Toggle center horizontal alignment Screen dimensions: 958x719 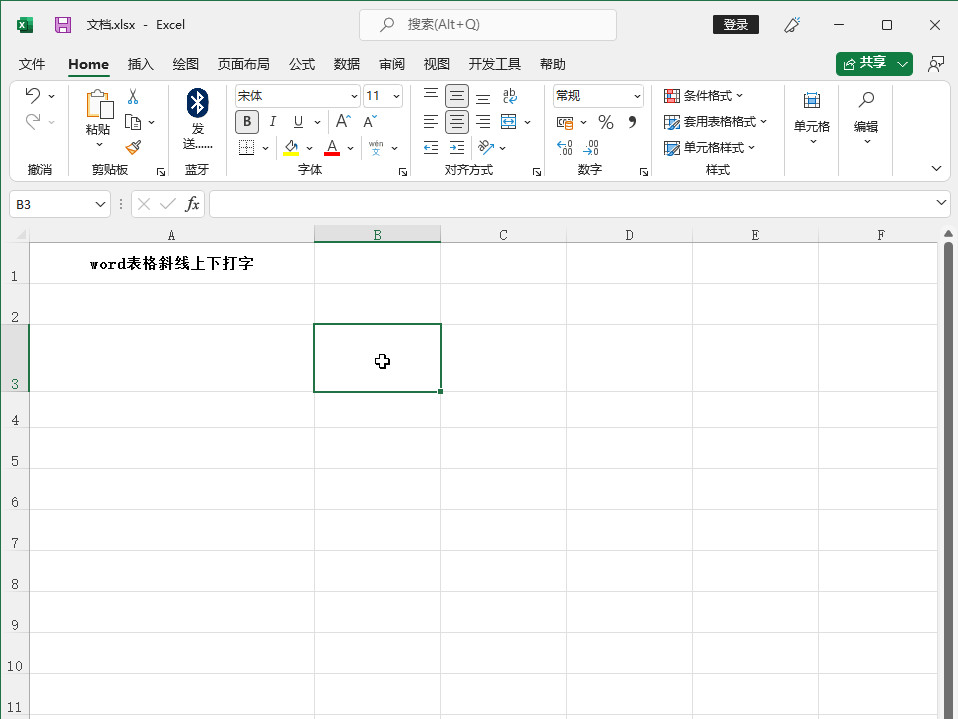(x=456, y=122)
